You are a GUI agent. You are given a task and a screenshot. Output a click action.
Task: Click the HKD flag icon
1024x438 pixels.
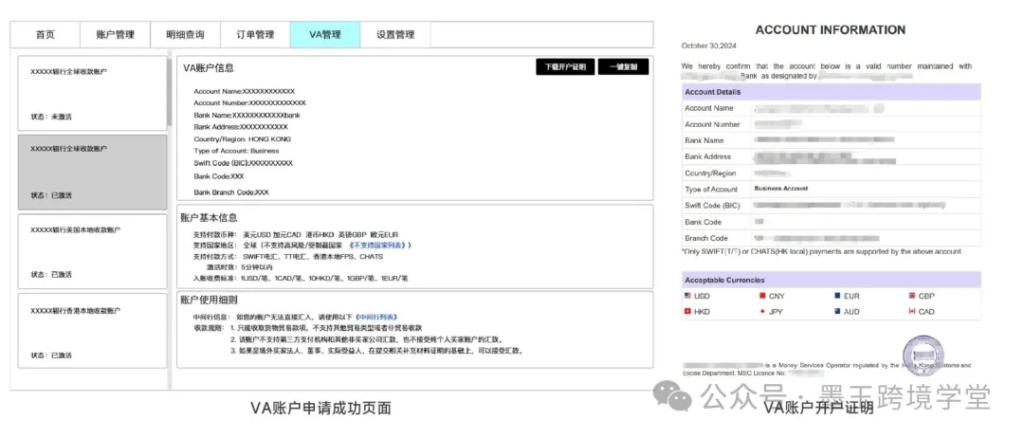click(688, 312)
